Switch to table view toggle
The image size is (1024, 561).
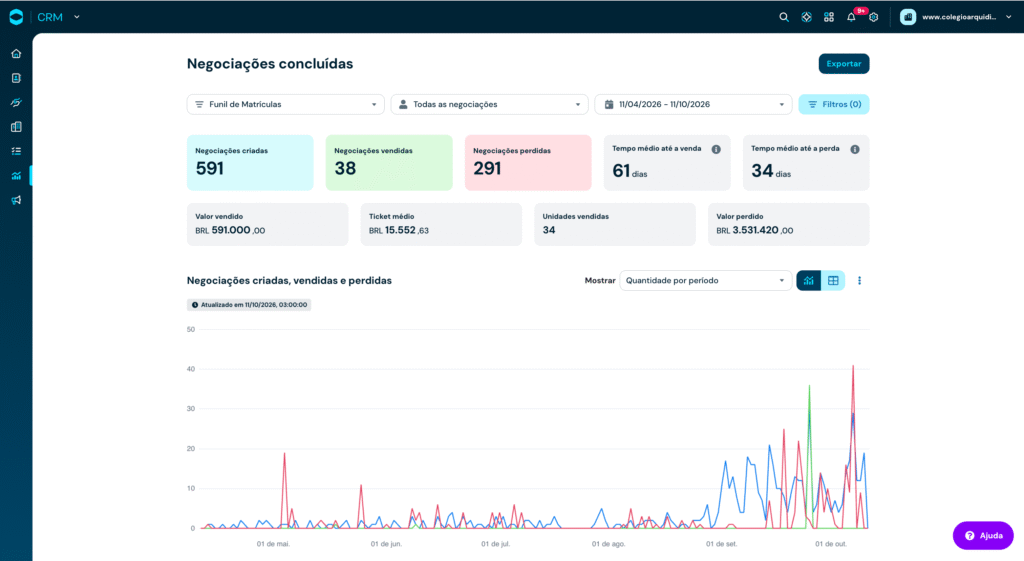[x=833, y=280]
